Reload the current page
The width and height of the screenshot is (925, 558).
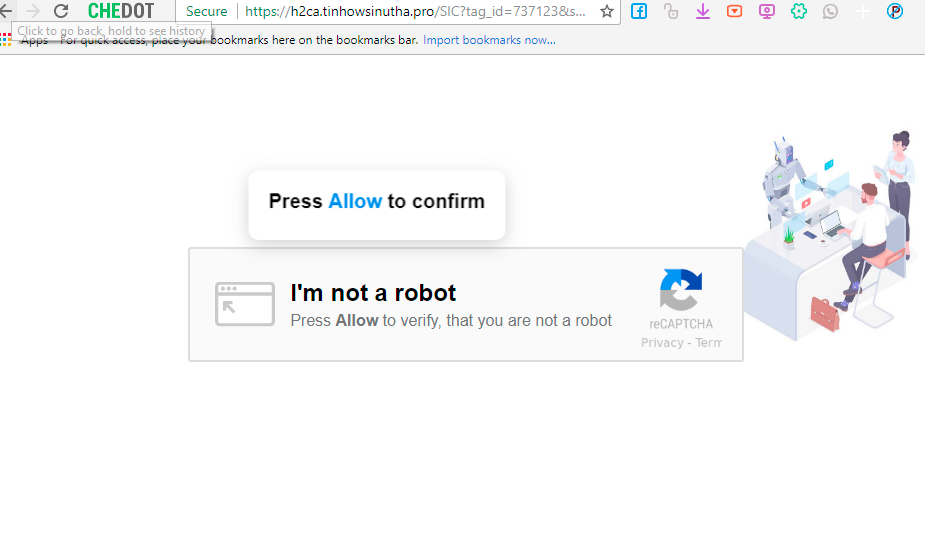pos(61,11)
